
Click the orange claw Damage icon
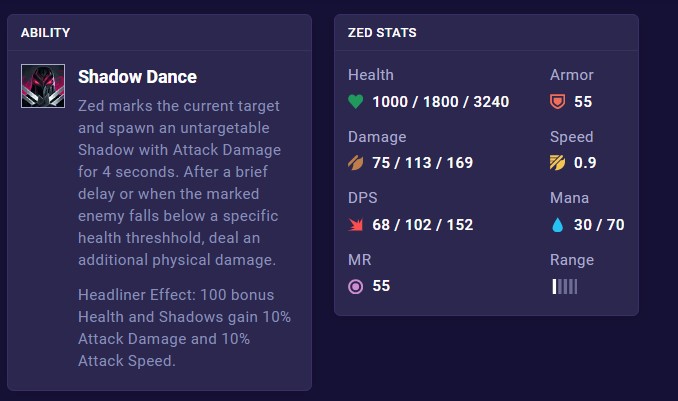[355, 163]
